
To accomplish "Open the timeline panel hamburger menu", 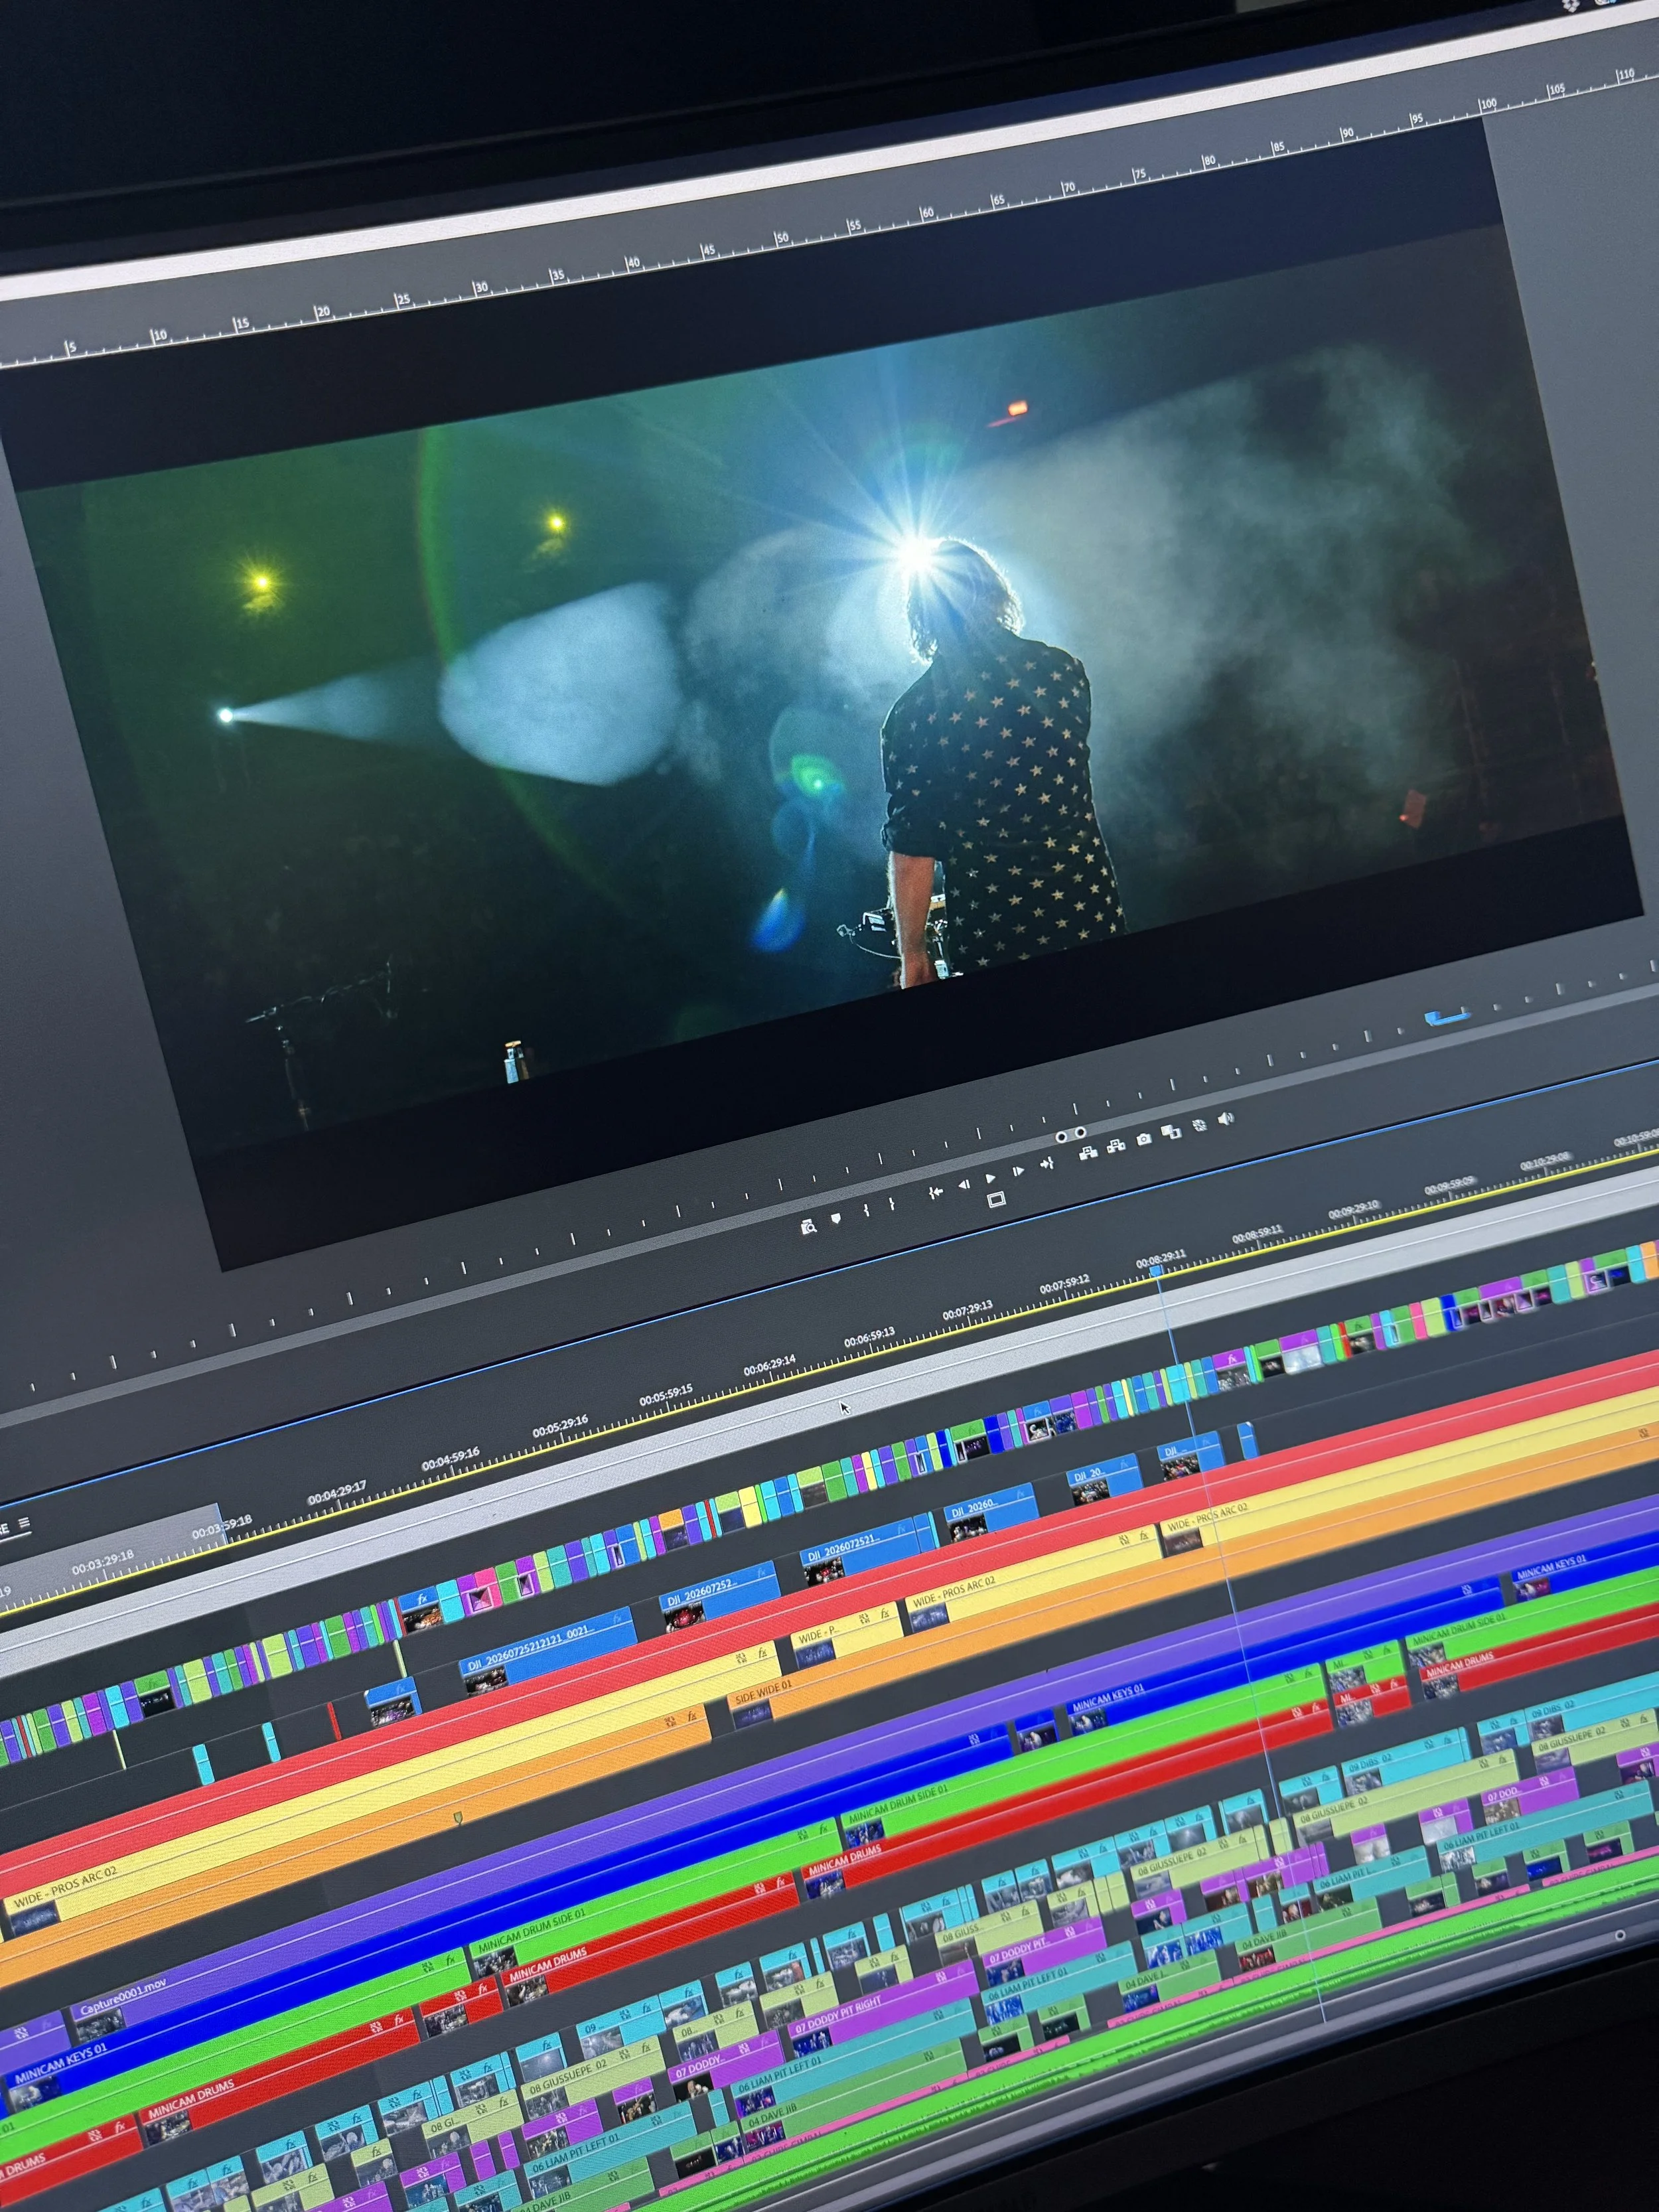I will [x=24, y=1524].
